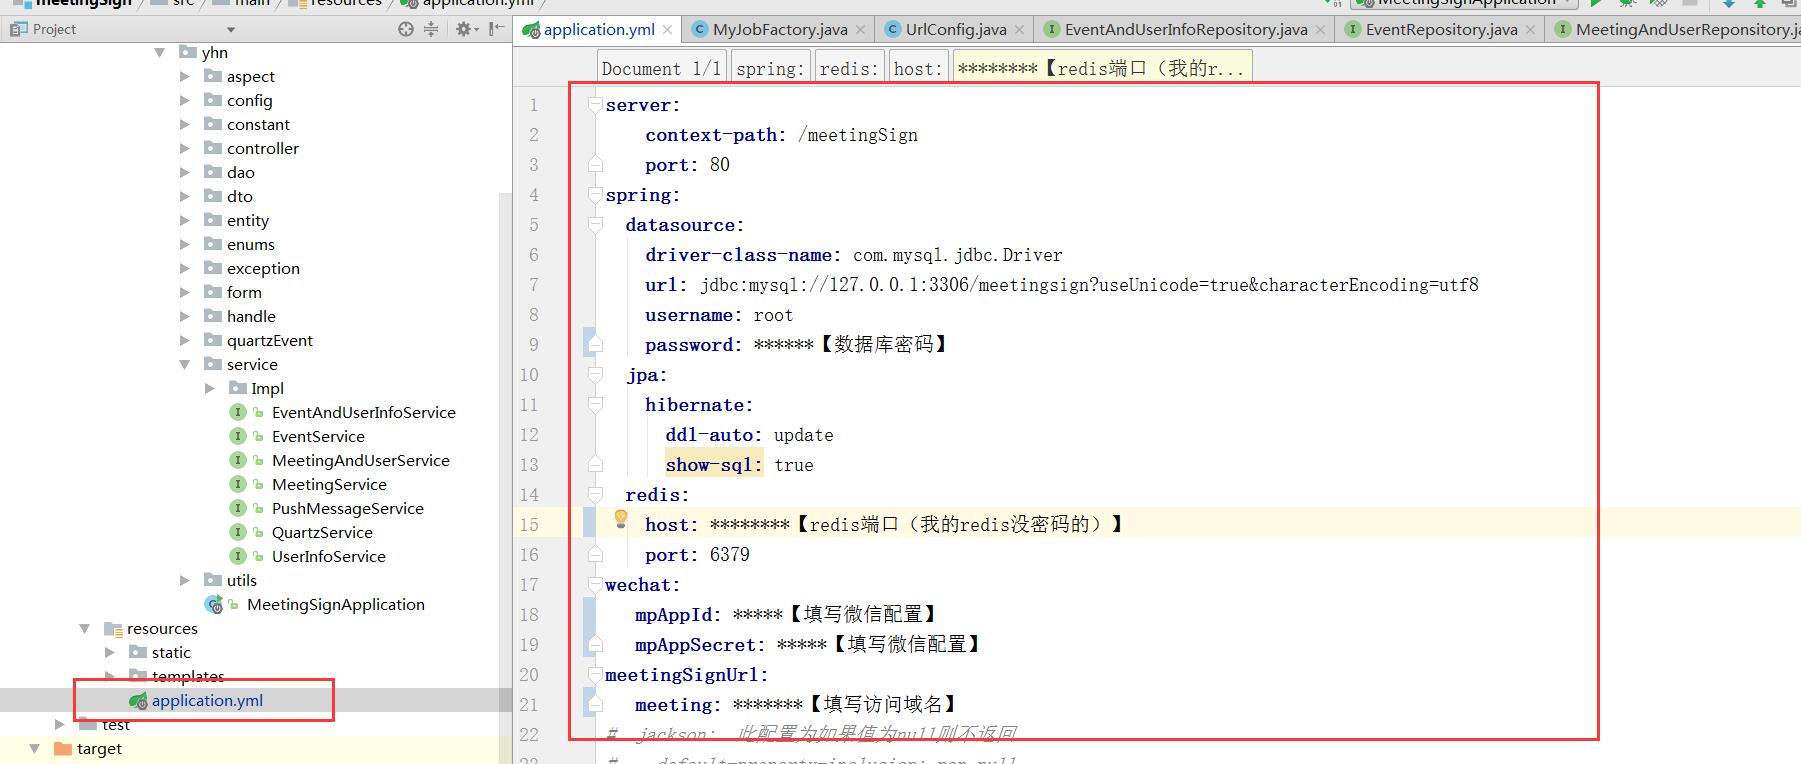Close the EventRepository.java tab
This screenshot has width=1801, height=764.
1530,30
